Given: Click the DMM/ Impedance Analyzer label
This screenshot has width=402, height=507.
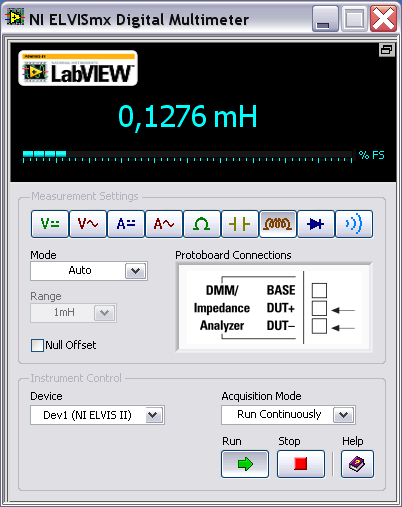Looking at the screenshot, I should point(222,308).
